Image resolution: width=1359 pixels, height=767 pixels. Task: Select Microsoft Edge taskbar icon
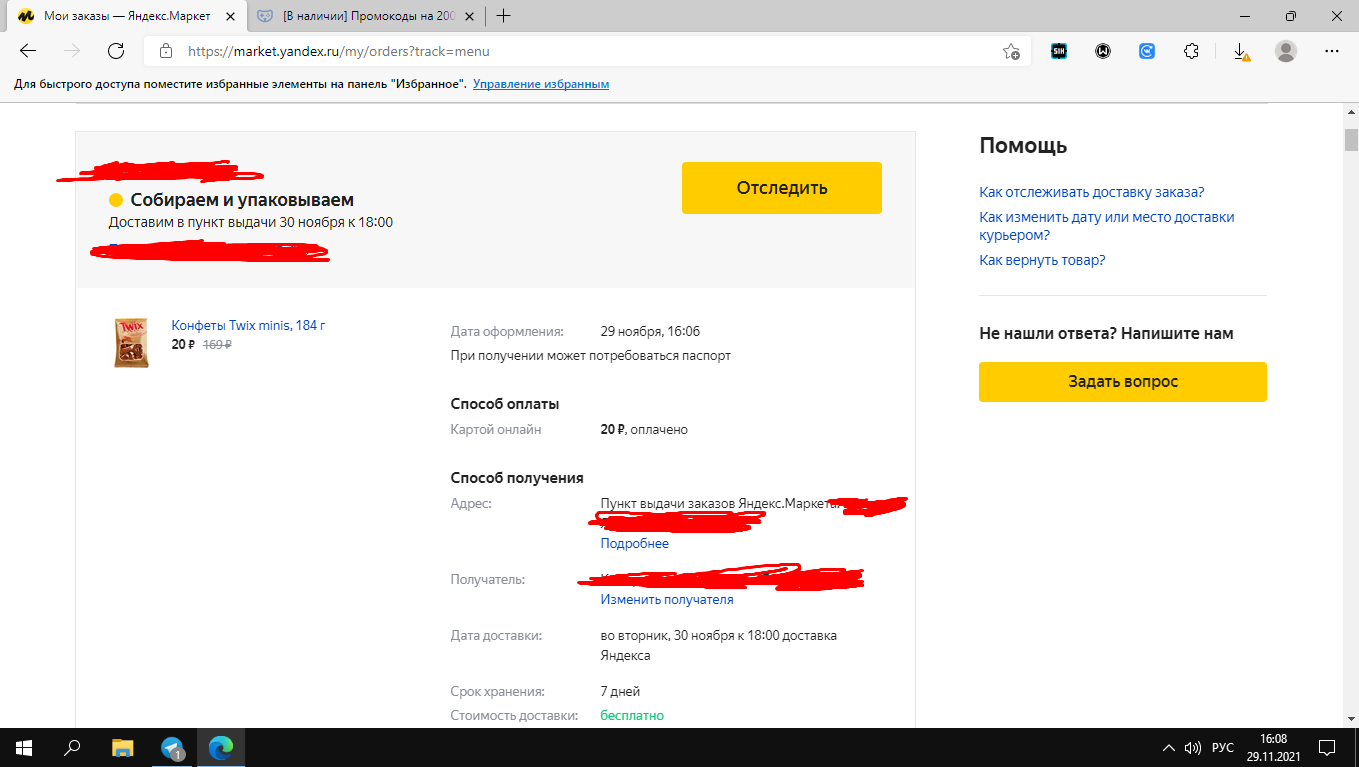tap(221, 747)
